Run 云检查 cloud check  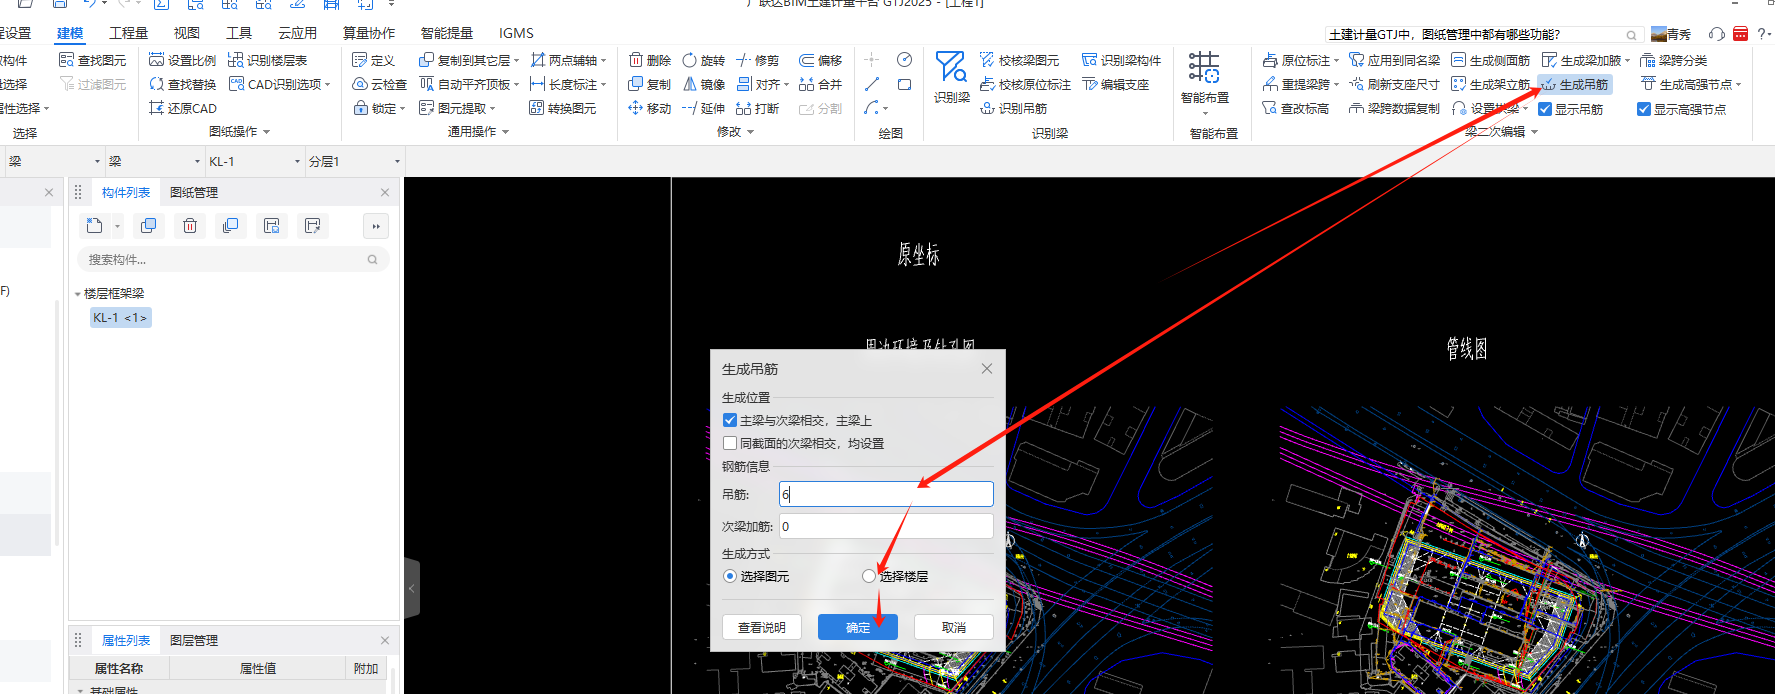click(379, 84)
